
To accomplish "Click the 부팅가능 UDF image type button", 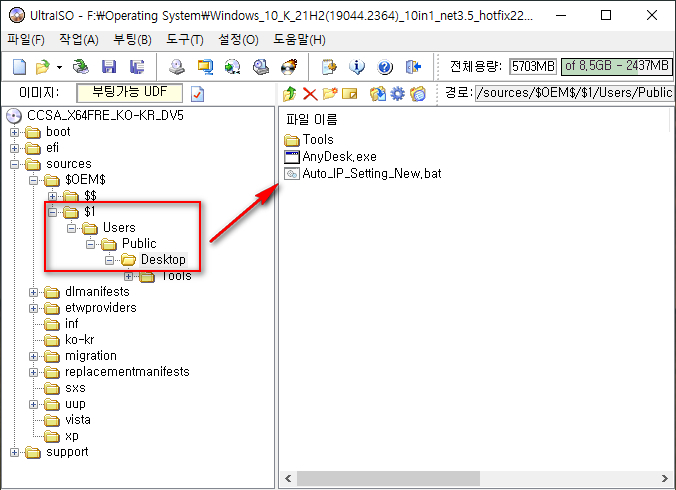I will pyautogui.click(x=129, y=93).
